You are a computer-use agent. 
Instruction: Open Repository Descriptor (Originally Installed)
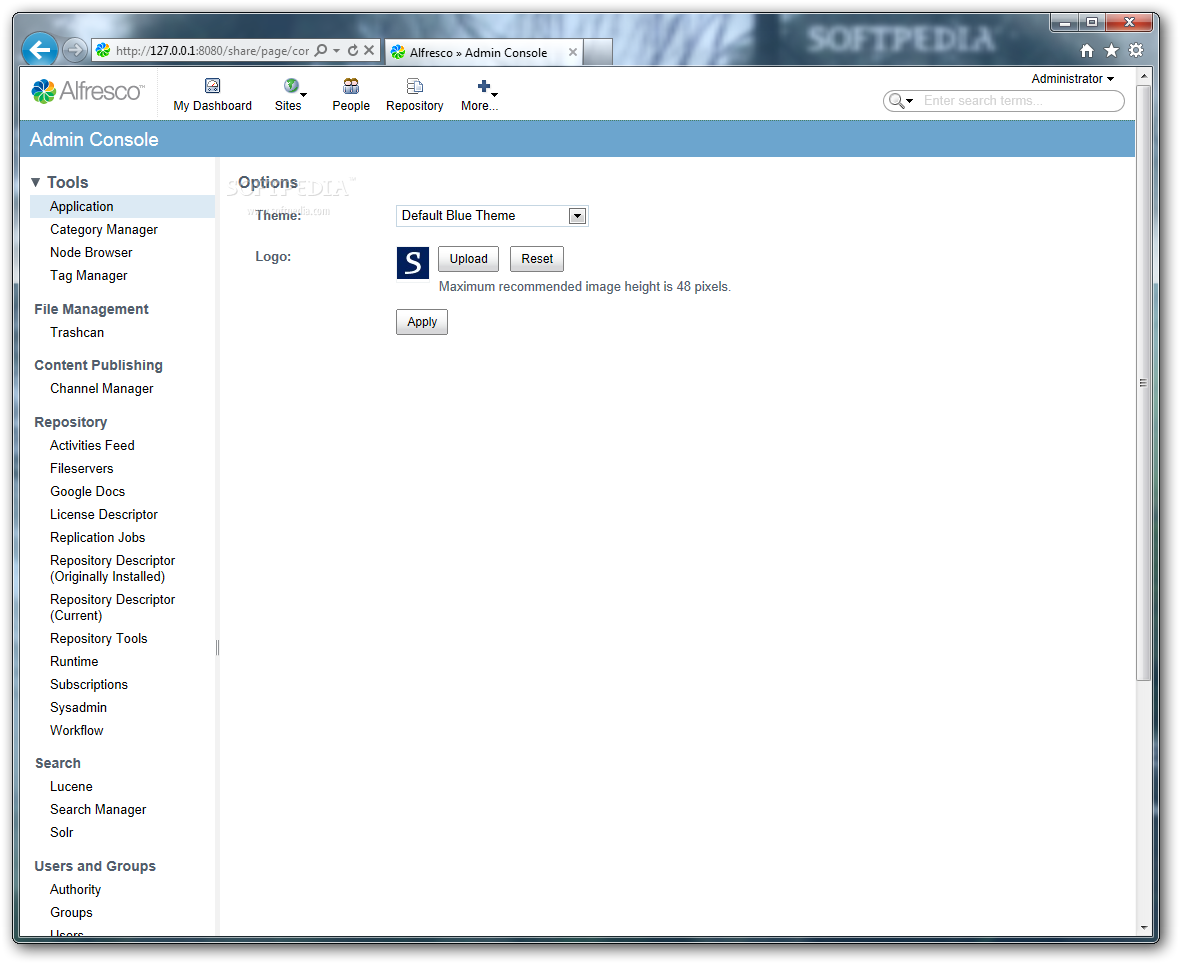coord(112,568)
